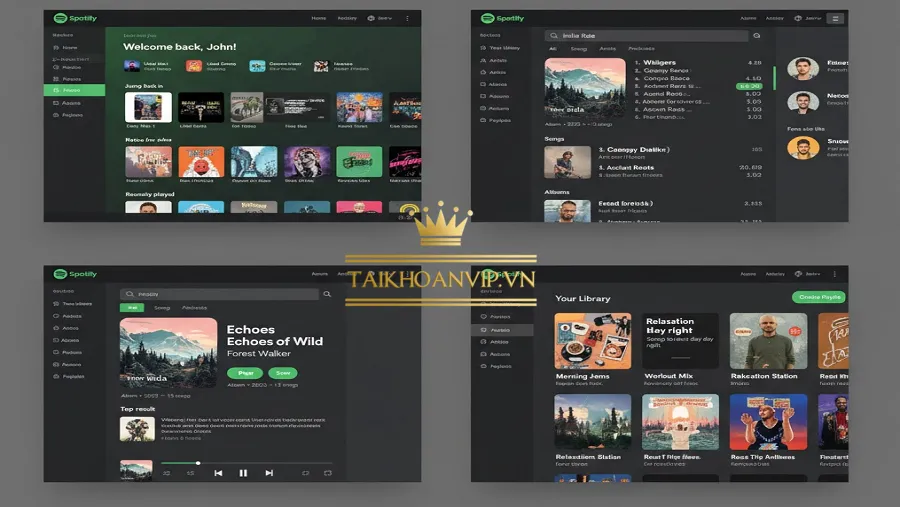Open the bearded man album thumbnail under Albums
Screen dimensions: 900x507
[567, 211]
